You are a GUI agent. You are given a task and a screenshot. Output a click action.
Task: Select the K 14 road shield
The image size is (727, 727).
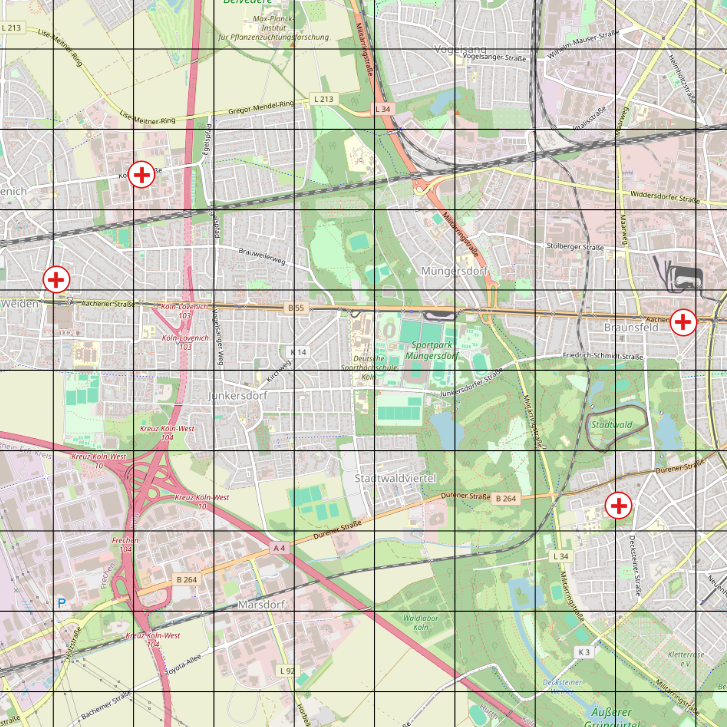[x=298, y=352]
